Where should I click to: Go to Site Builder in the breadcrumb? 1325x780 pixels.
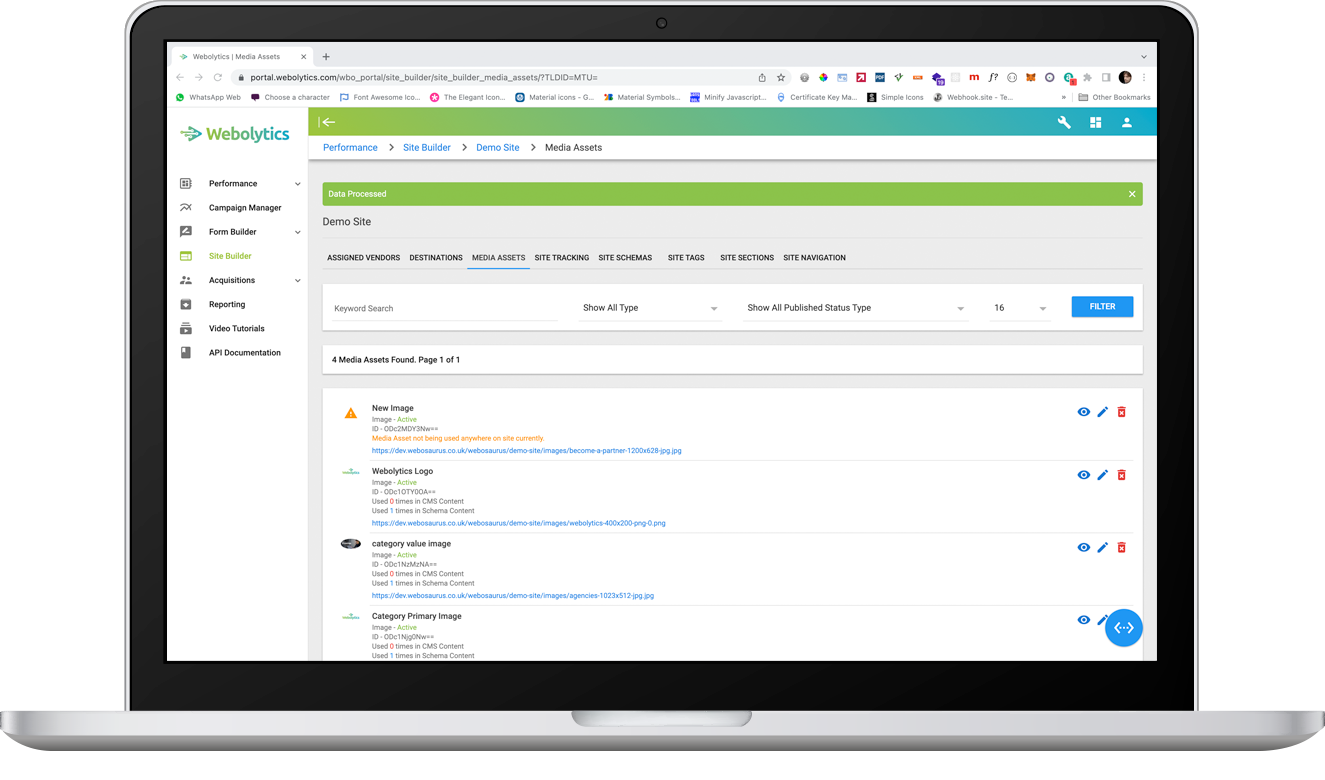[427, 148]
